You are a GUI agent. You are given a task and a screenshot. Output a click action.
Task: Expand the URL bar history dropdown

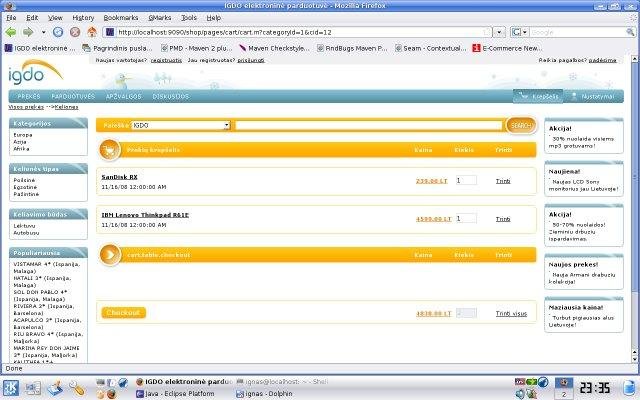[x=499, y=32]
